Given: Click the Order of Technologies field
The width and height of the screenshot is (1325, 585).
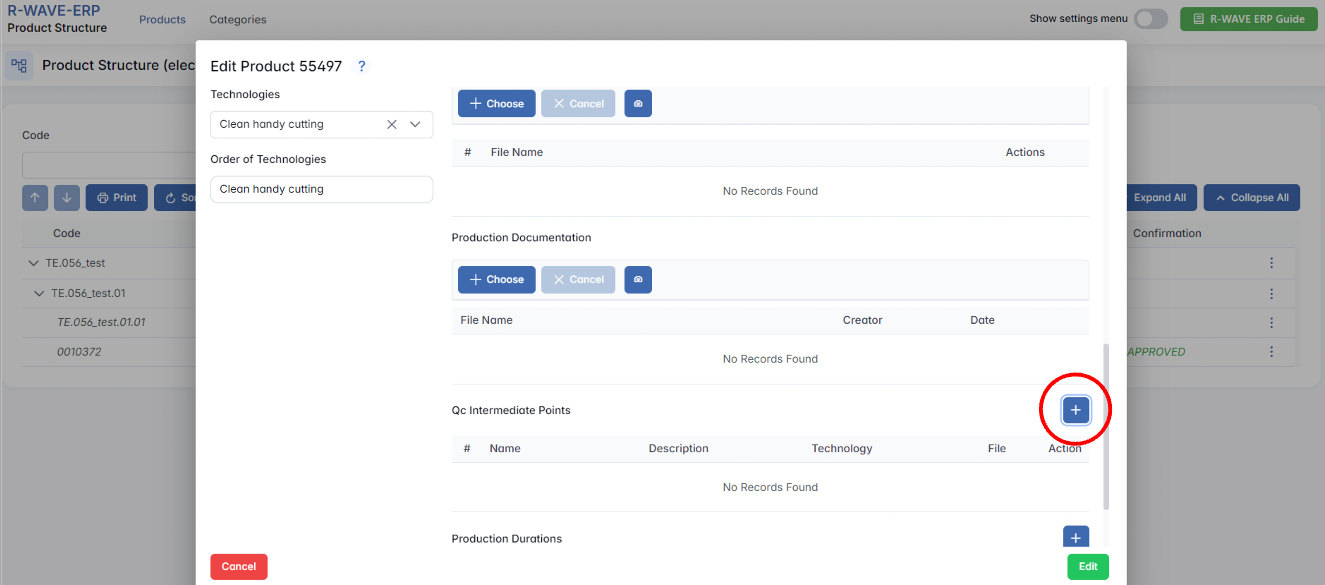Looking at the screenshot, I should click(x=321, y=189).
